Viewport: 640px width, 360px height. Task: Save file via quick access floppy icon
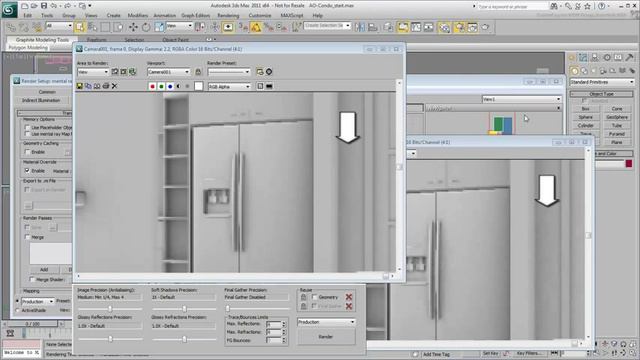tap(44, 6)
